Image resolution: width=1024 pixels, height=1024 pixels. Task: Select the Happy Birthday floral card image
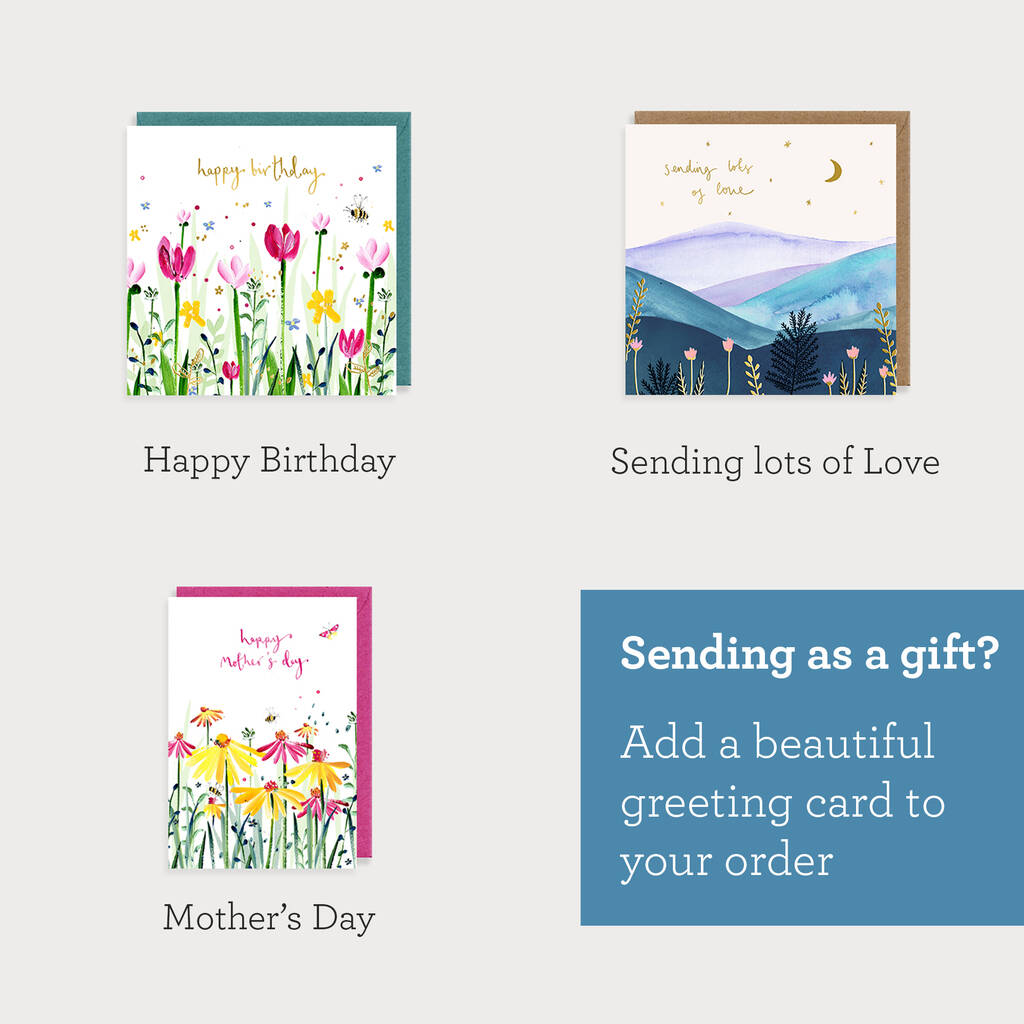(261, 260)
